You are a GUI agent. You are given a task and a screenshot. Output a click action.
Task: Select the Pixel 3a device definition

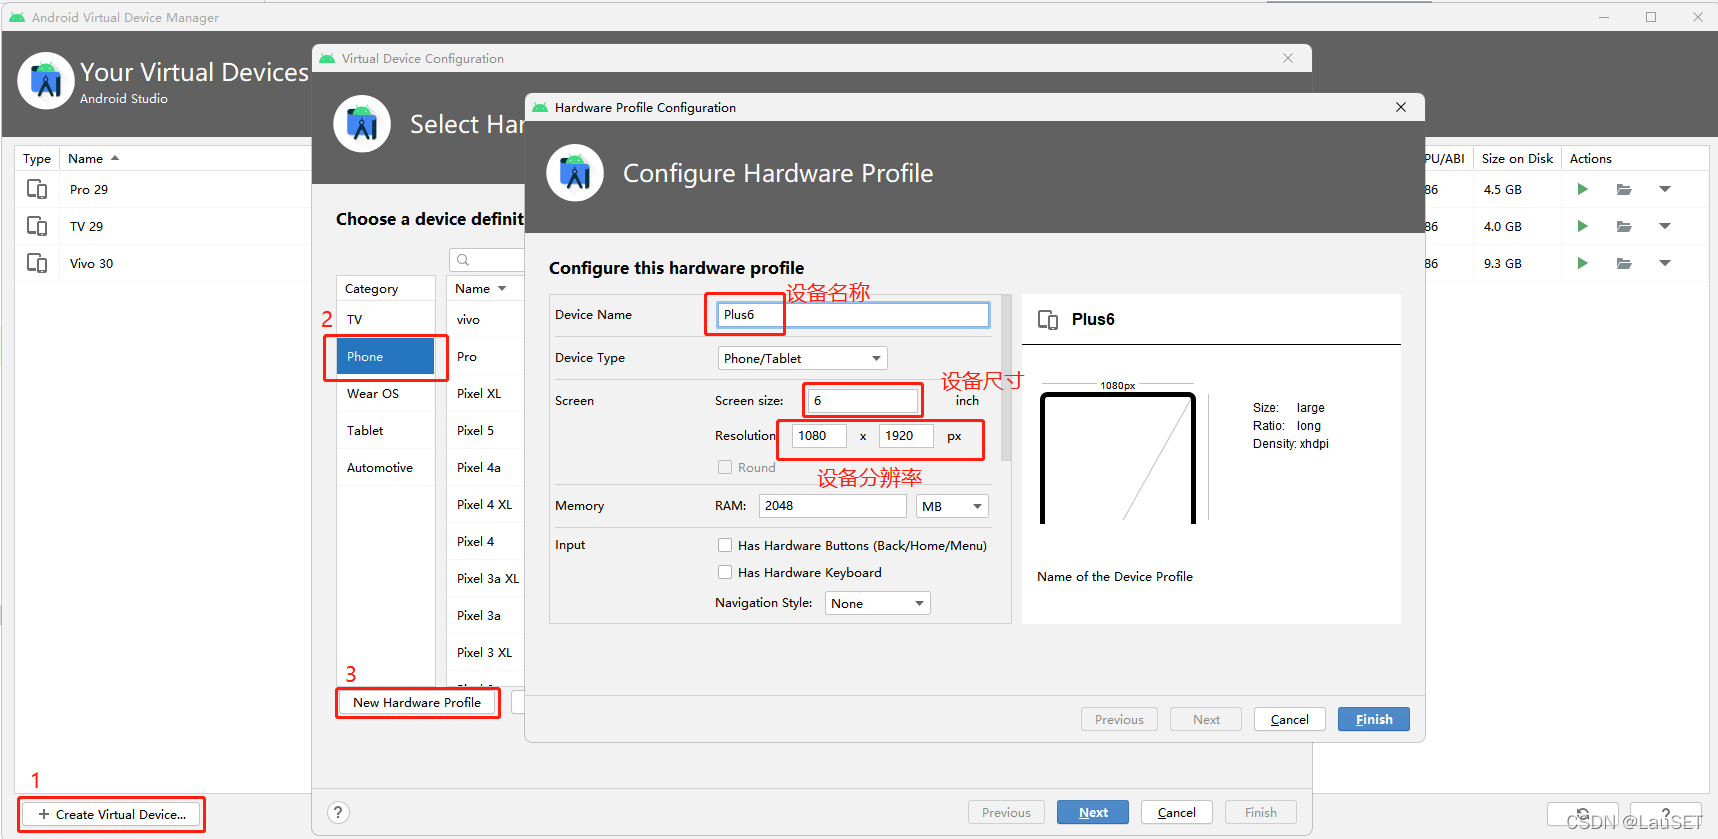coord(486,615)
